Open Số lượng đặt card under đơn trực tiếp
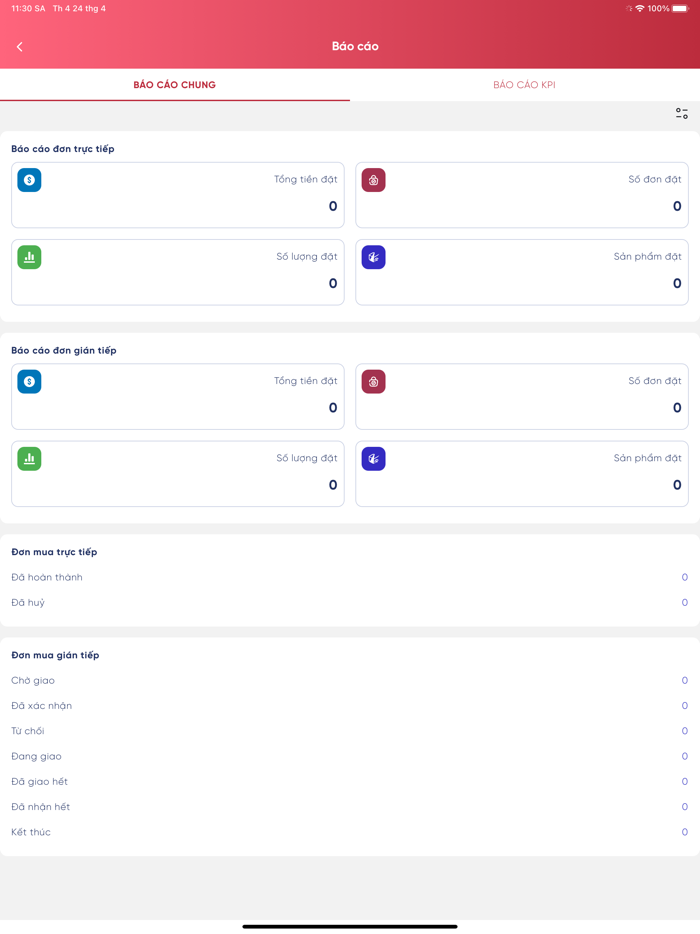The image size is (700, 934). click(x=178, y=272)
